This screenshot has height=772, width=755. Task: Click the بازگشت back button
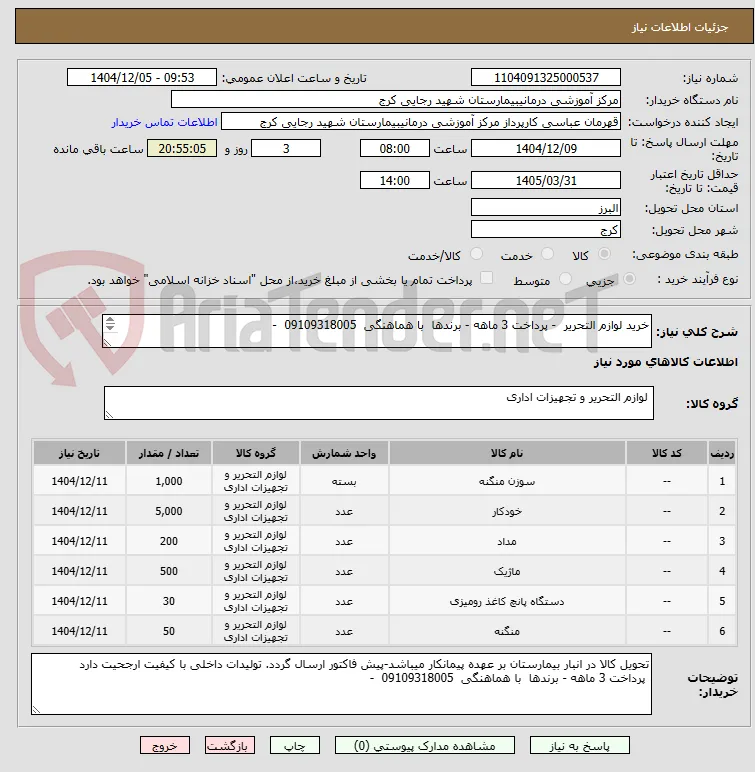(x=230, y=745)
